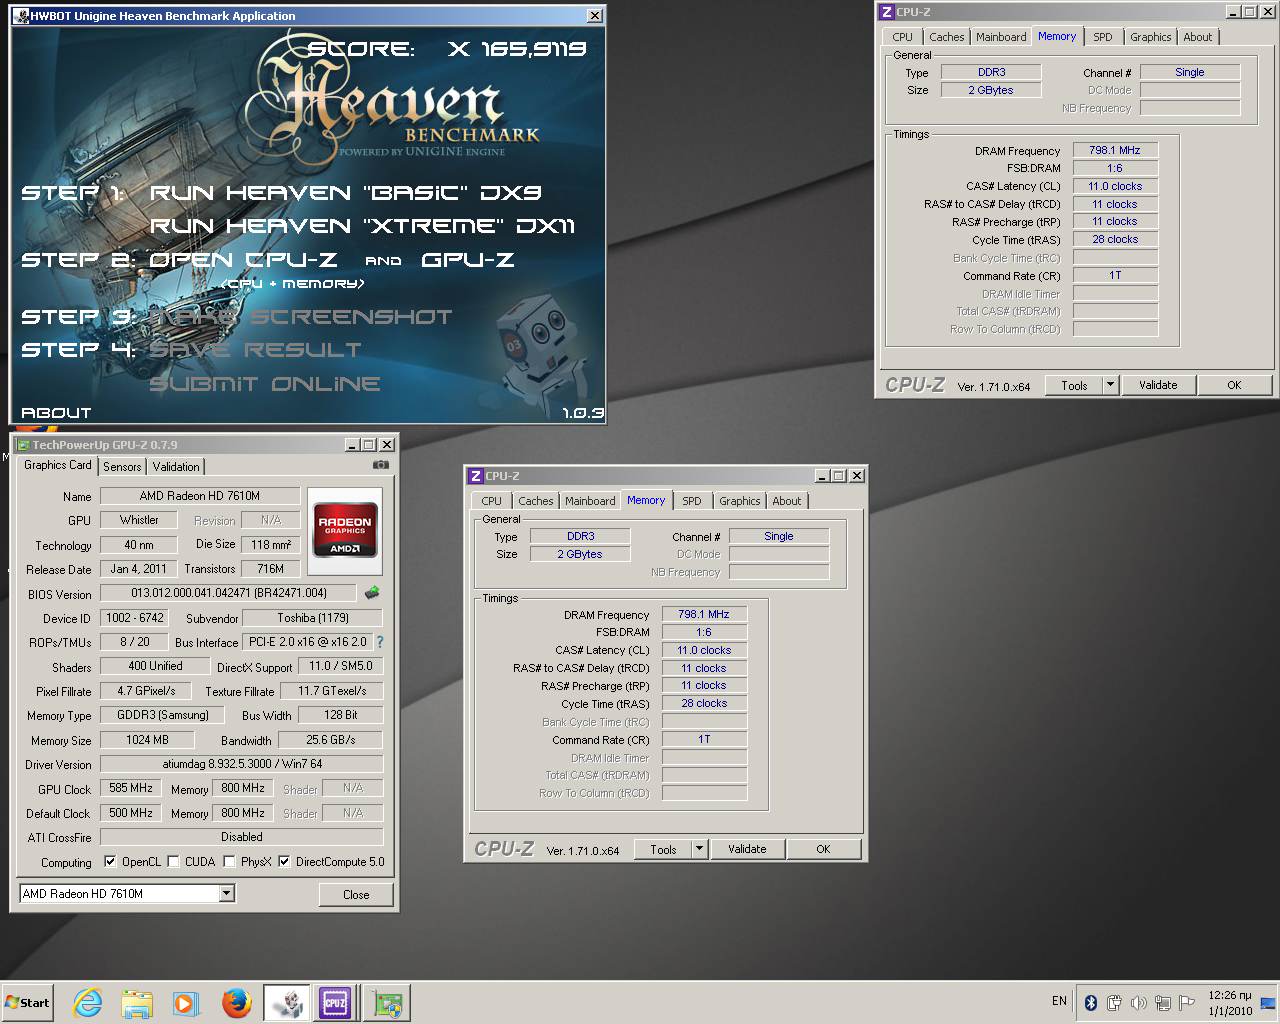The height and width of the screenshot is (1024, 1280).
Task: Click OK in top-right CPU-Z window
Action: coord(1234,385)
